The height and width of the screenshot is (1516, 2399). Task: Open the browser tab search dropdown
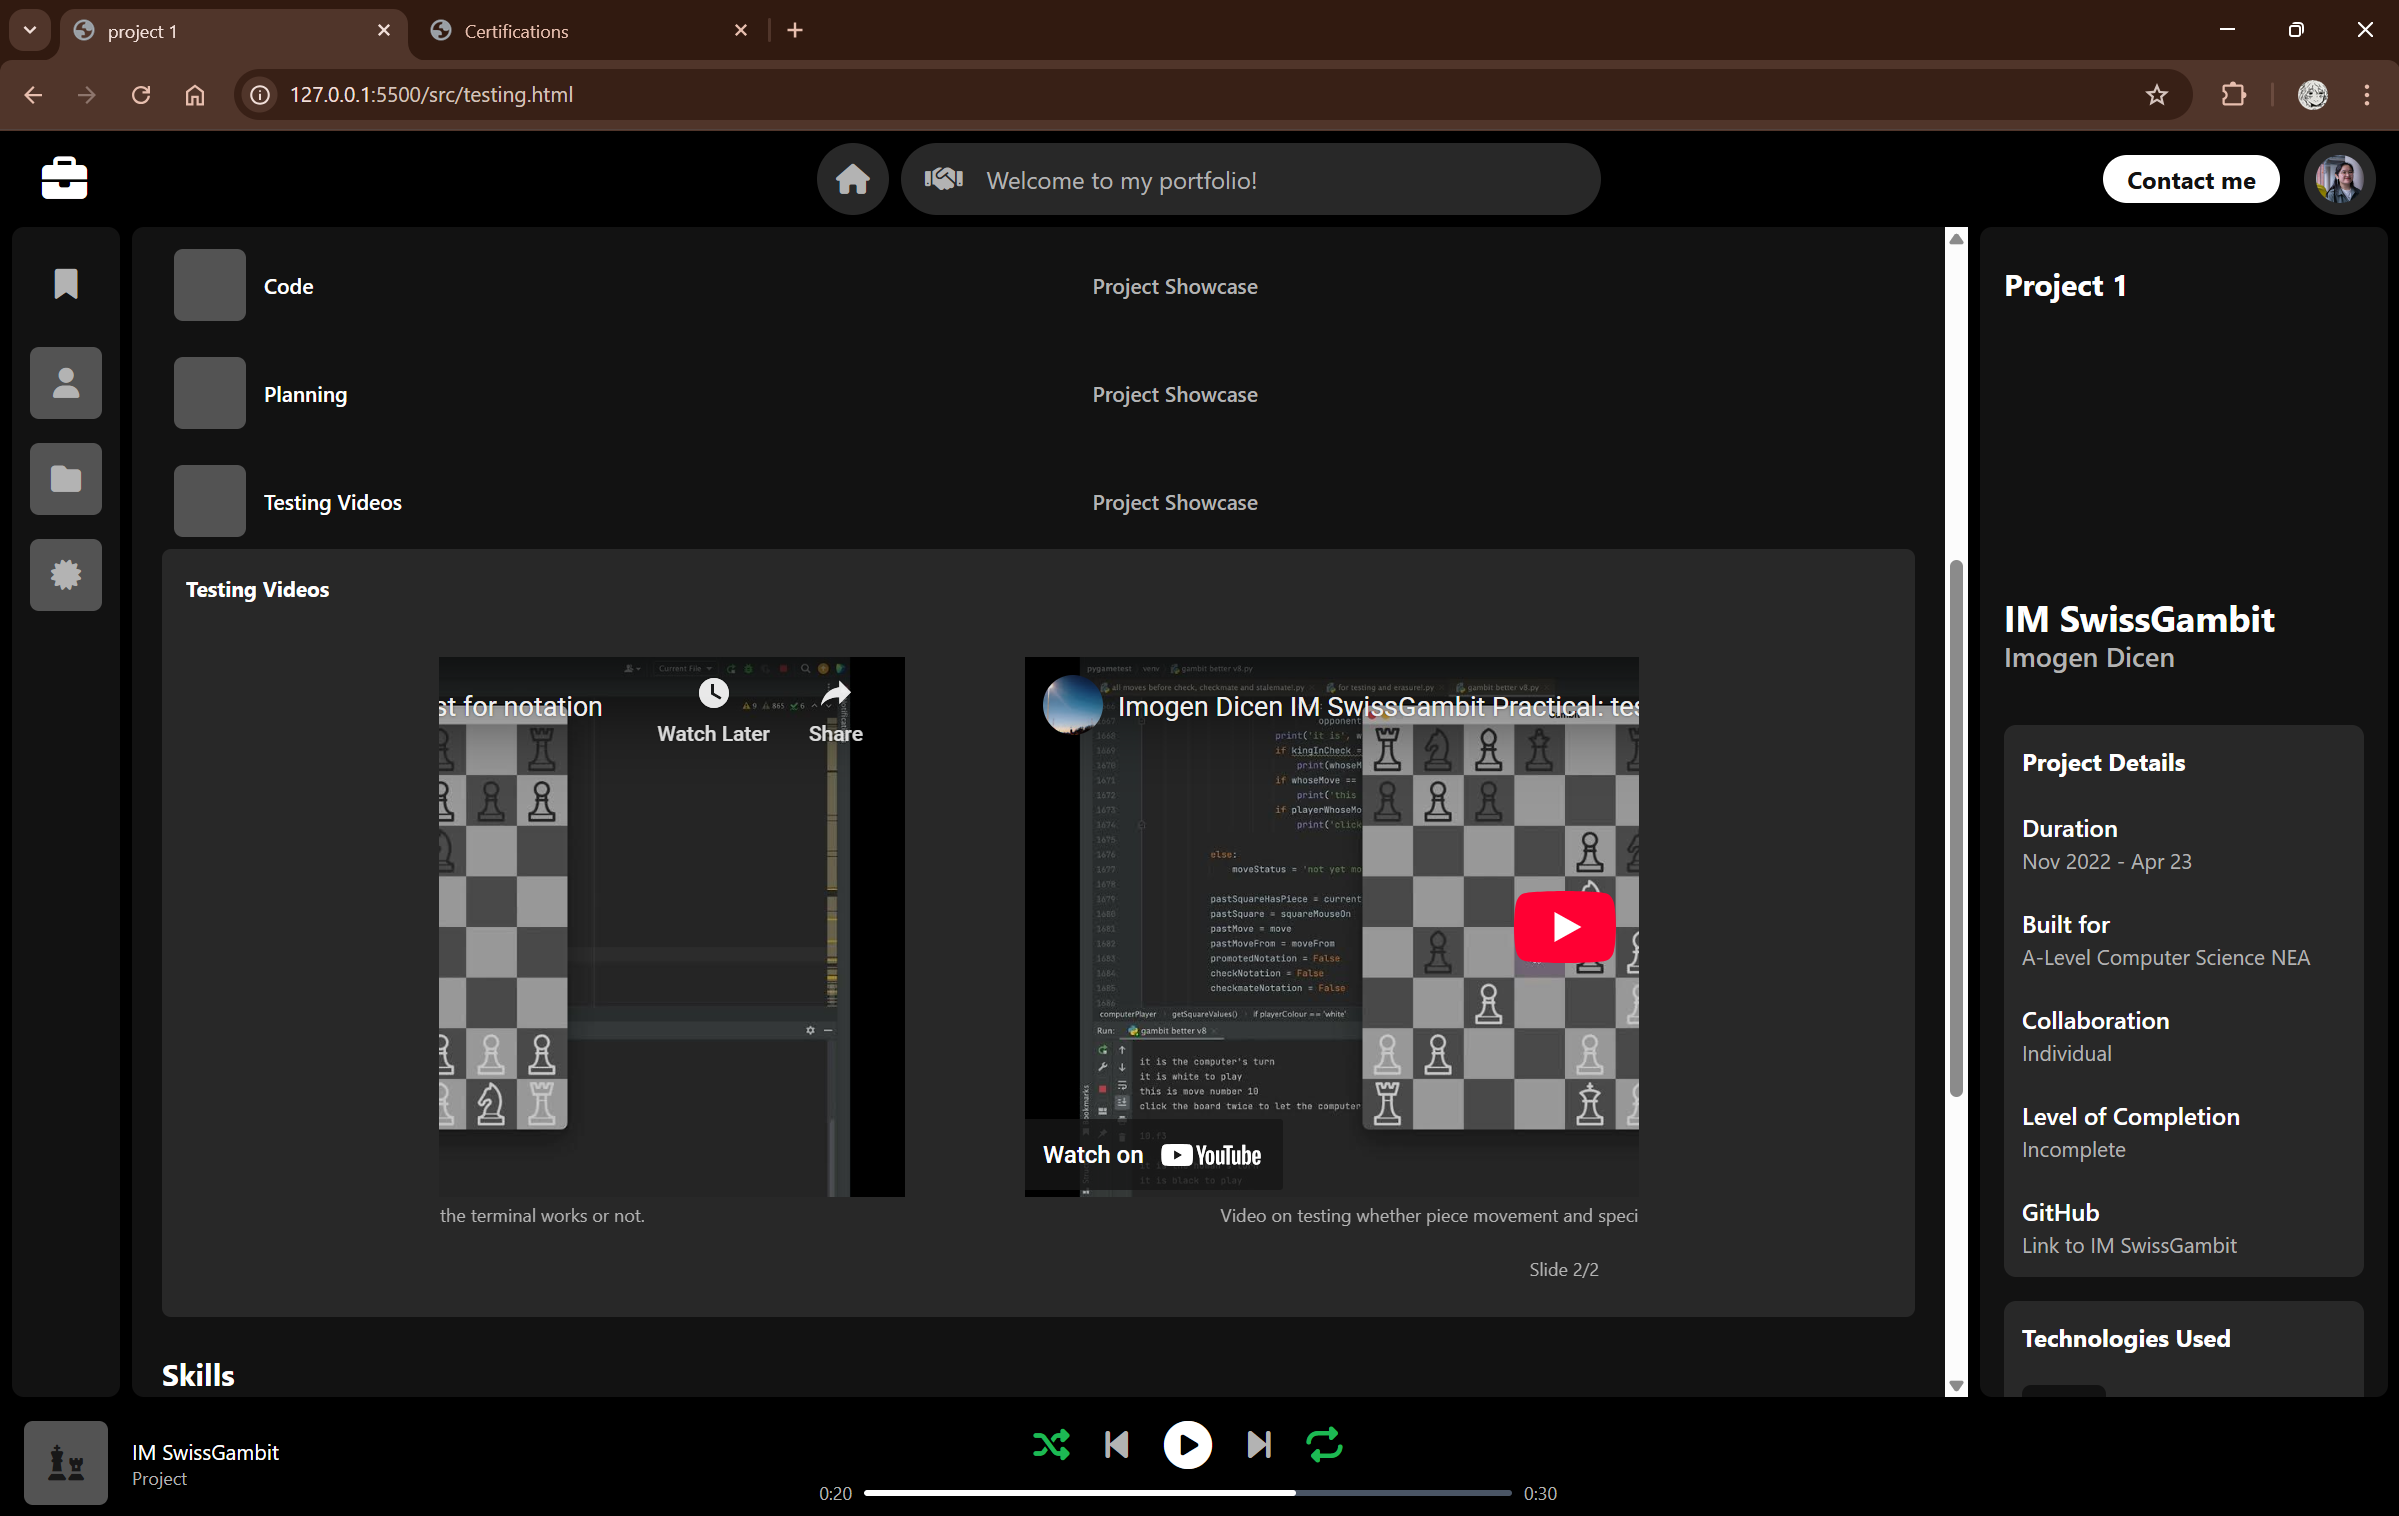click(x=29, y=30)
